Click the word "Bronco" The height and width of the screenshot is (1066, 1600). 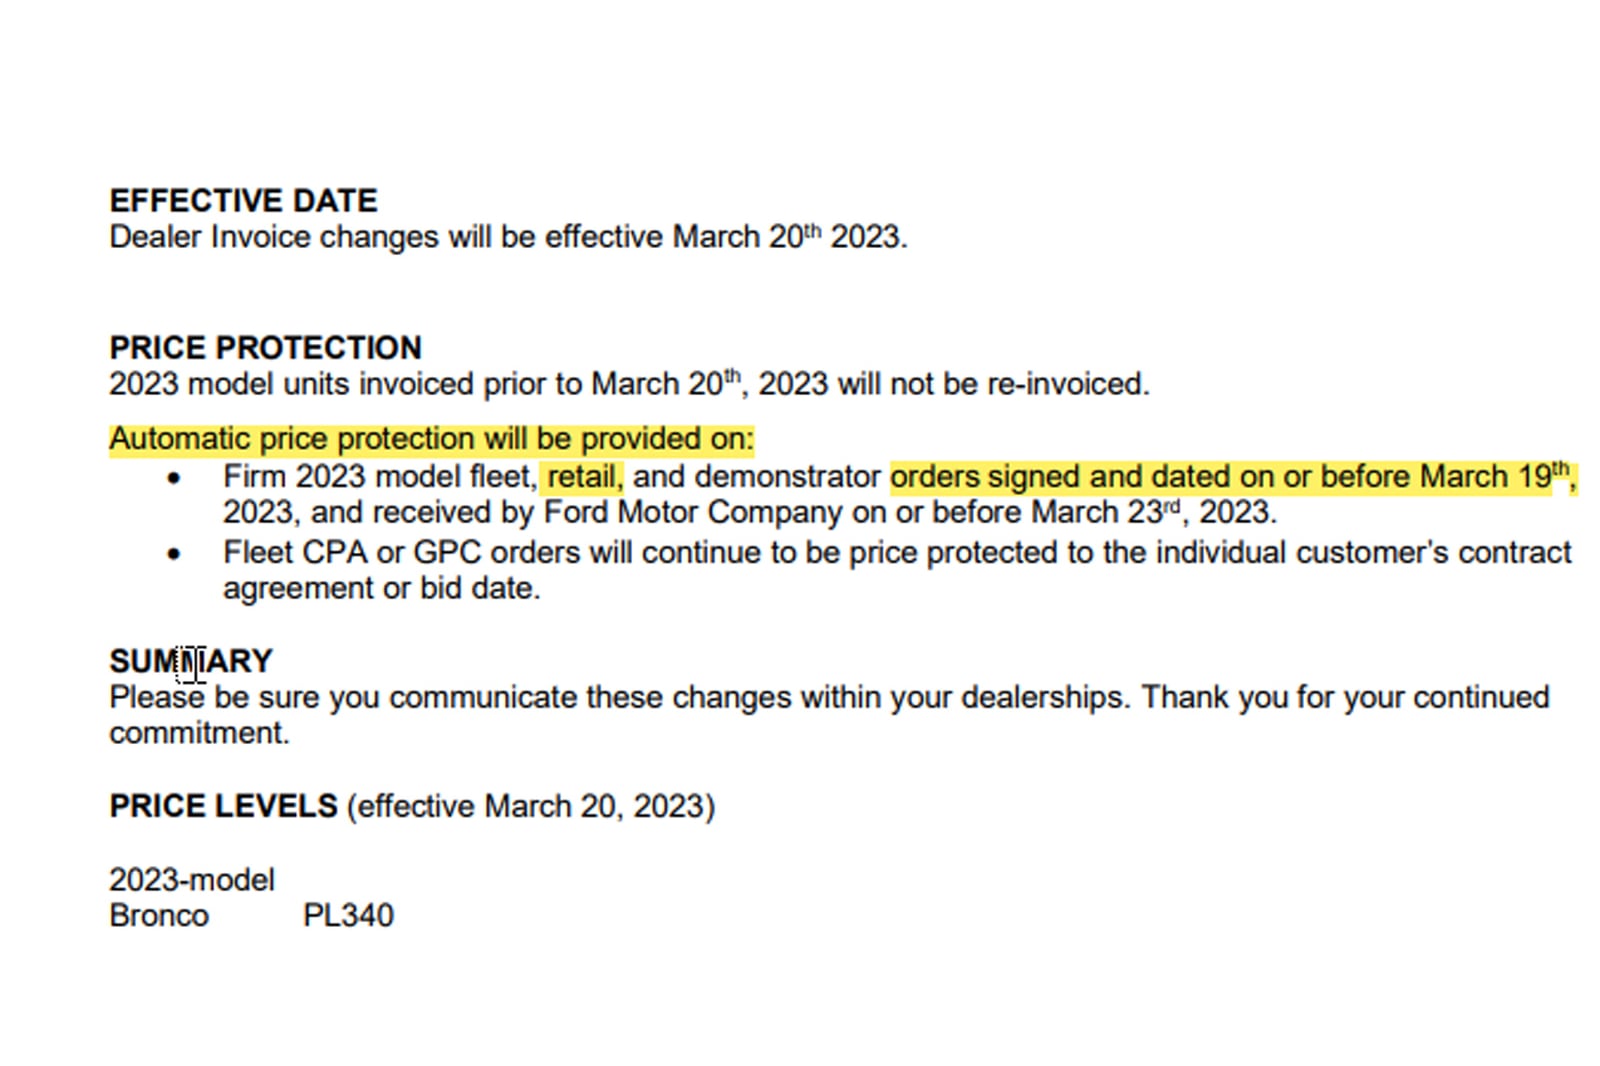[159, 916]
